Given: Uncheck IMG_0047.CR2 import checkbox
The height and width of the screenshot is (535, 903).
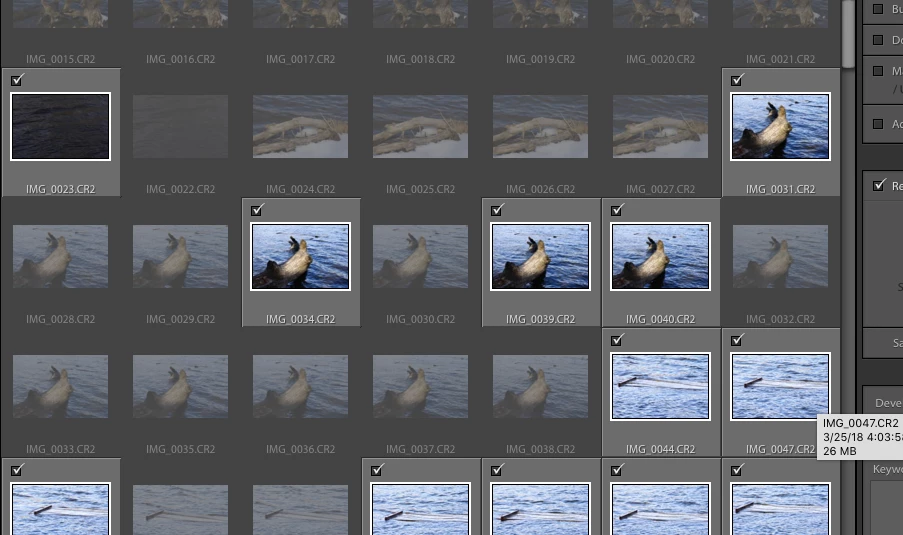Looking at the screenshot, I should click(x=737, y=340).
